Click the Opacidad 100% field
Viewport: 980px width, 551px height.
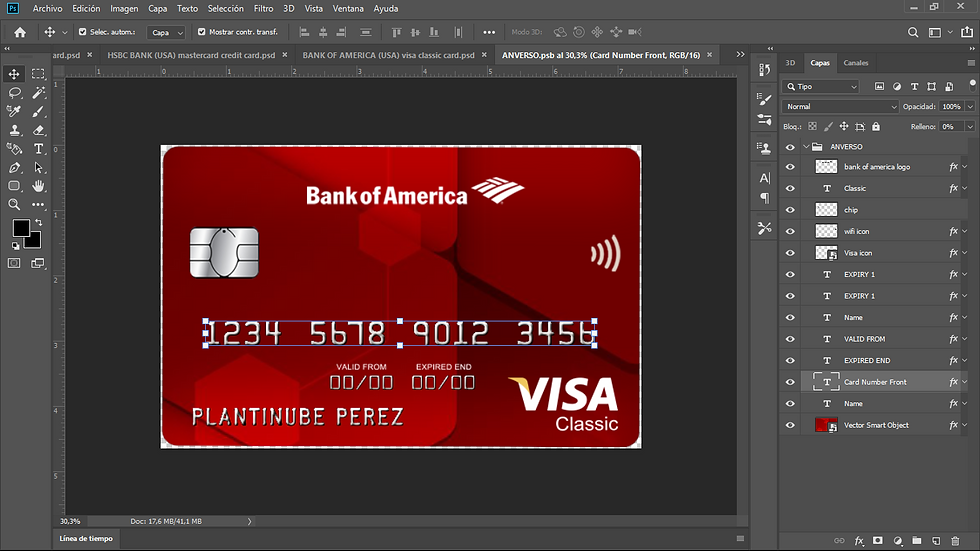click(951, 107)
